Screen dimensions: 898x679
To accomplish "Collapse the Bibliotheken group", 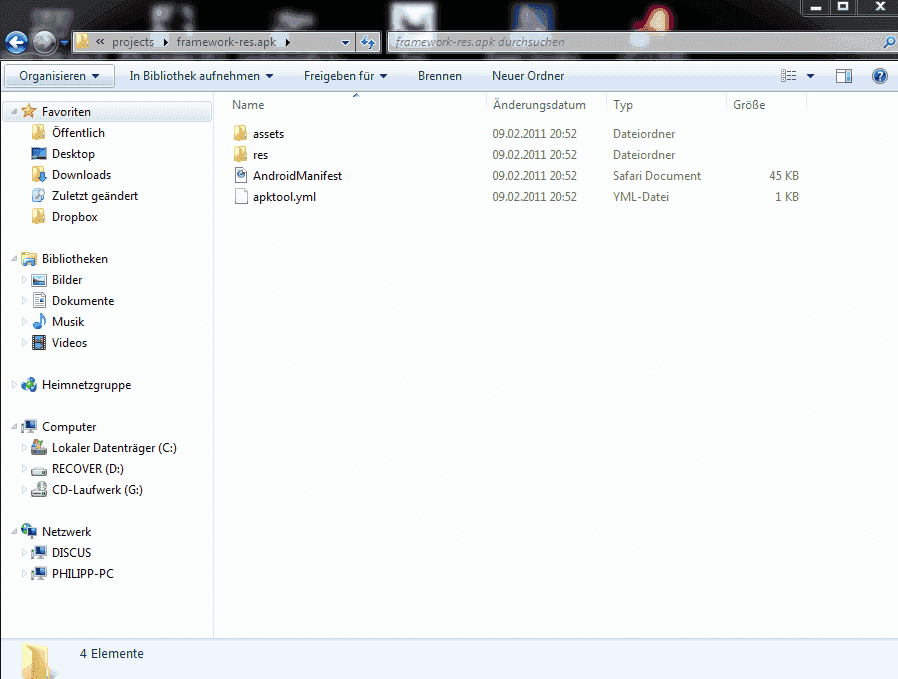I will coord(14,258).
